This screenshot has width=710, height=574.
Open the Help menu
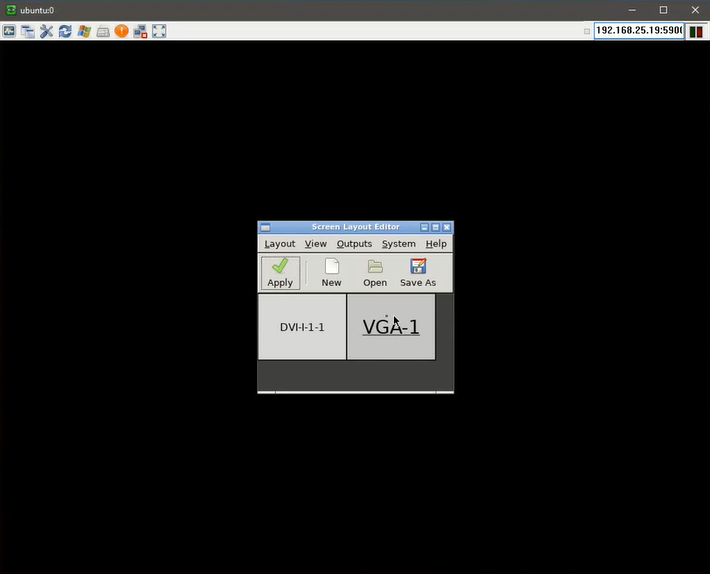pos(436,244)
